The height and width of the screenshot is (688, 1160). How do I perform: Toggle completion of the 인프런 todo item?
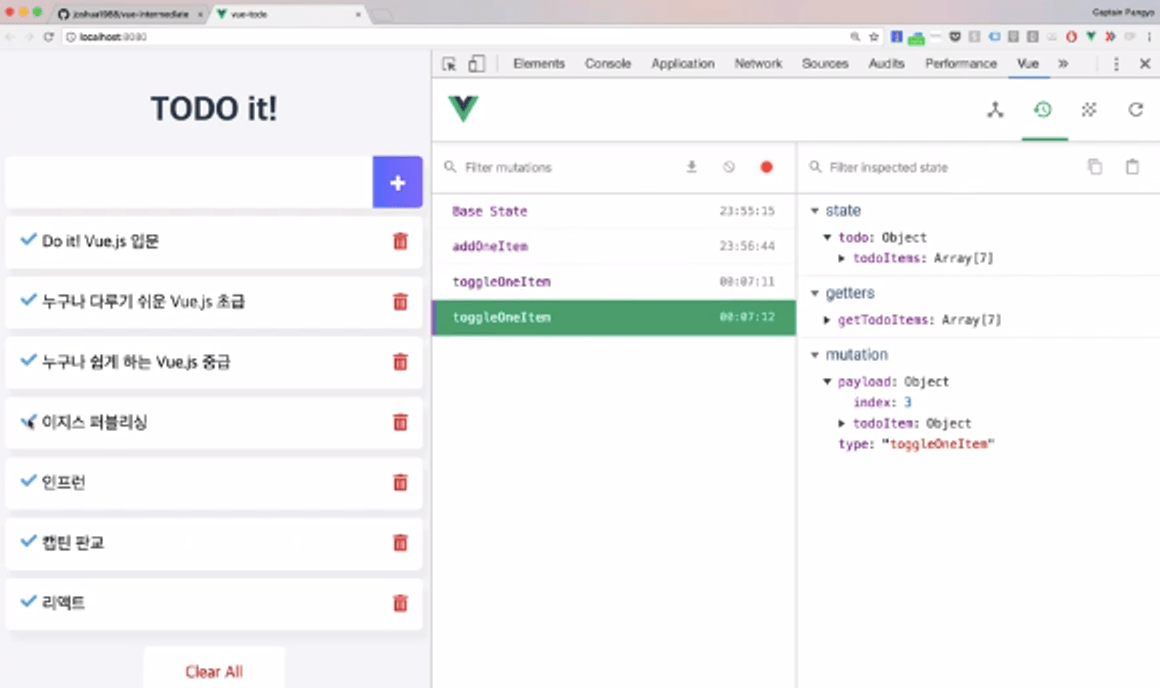[27, 482]
